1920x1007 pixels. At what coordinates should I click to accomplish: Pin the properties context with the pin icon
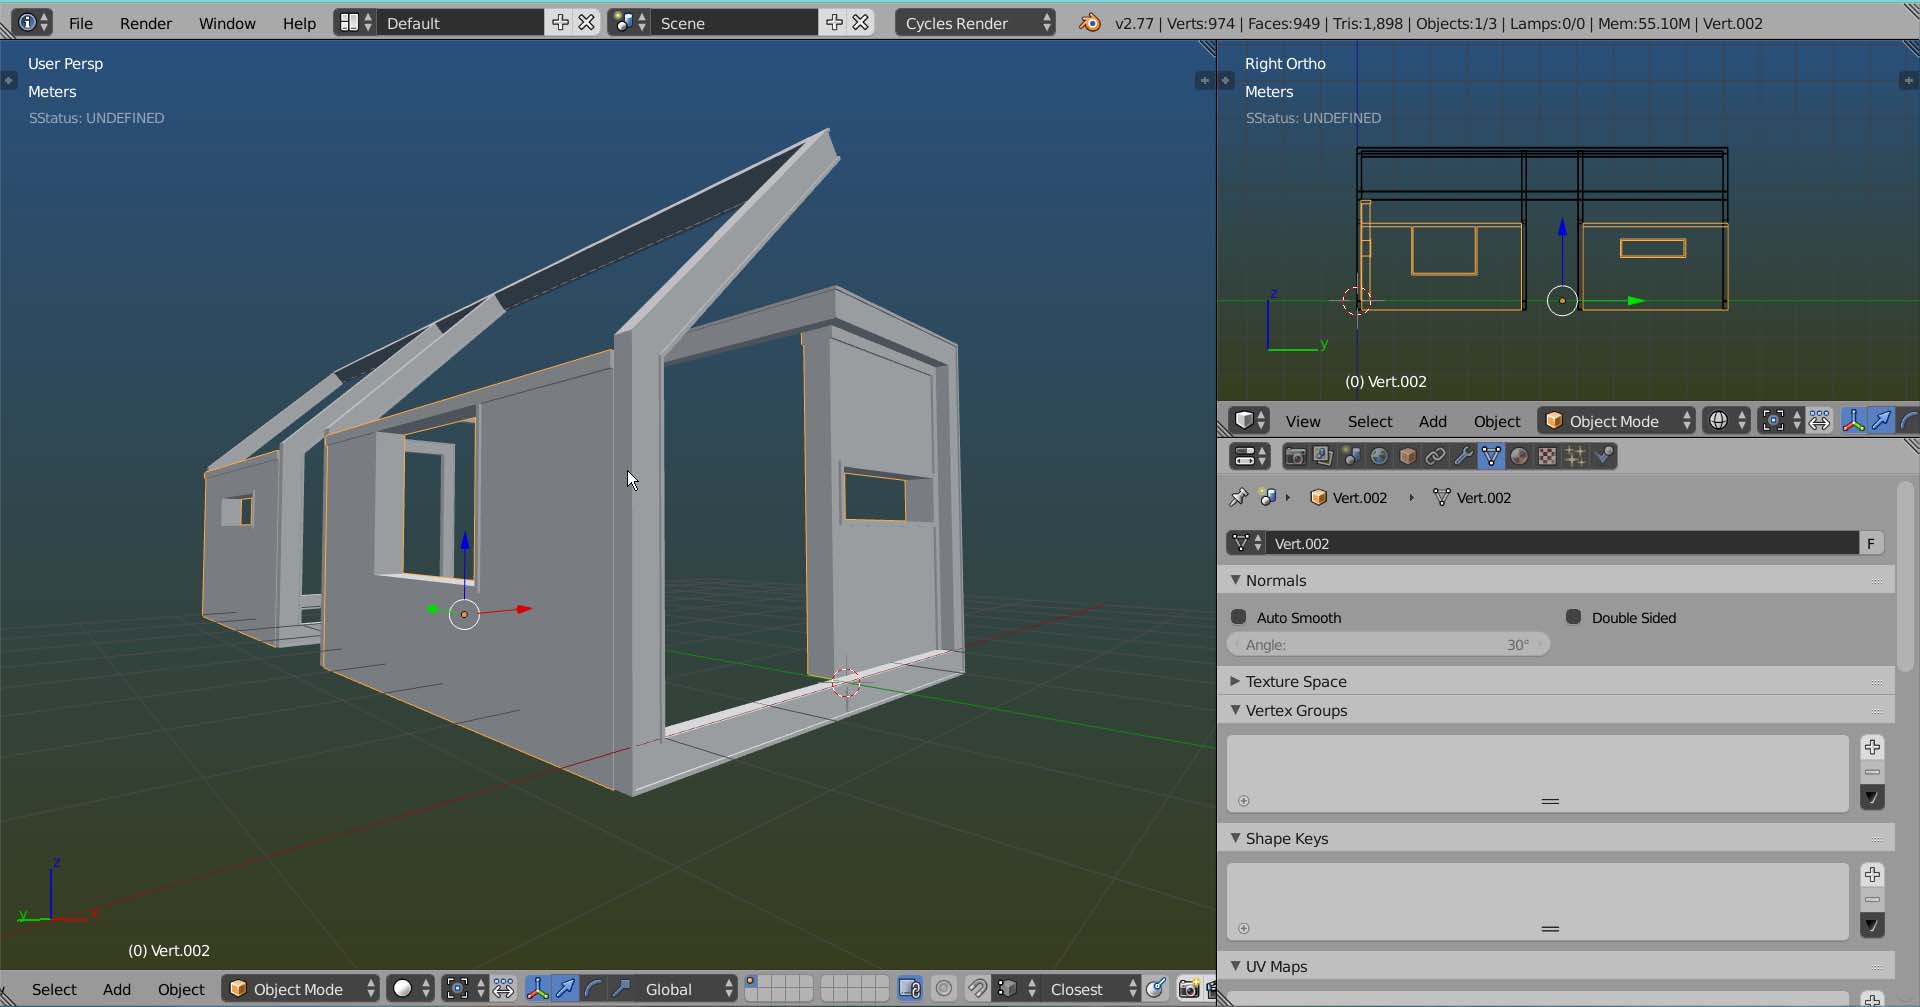[x=1238, y=497]
